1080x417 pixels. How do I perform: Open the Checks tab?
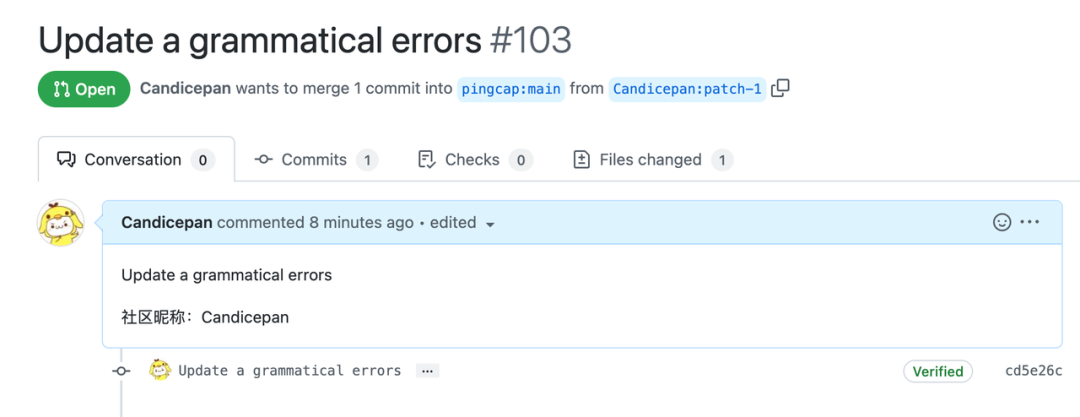coord(473,160)
